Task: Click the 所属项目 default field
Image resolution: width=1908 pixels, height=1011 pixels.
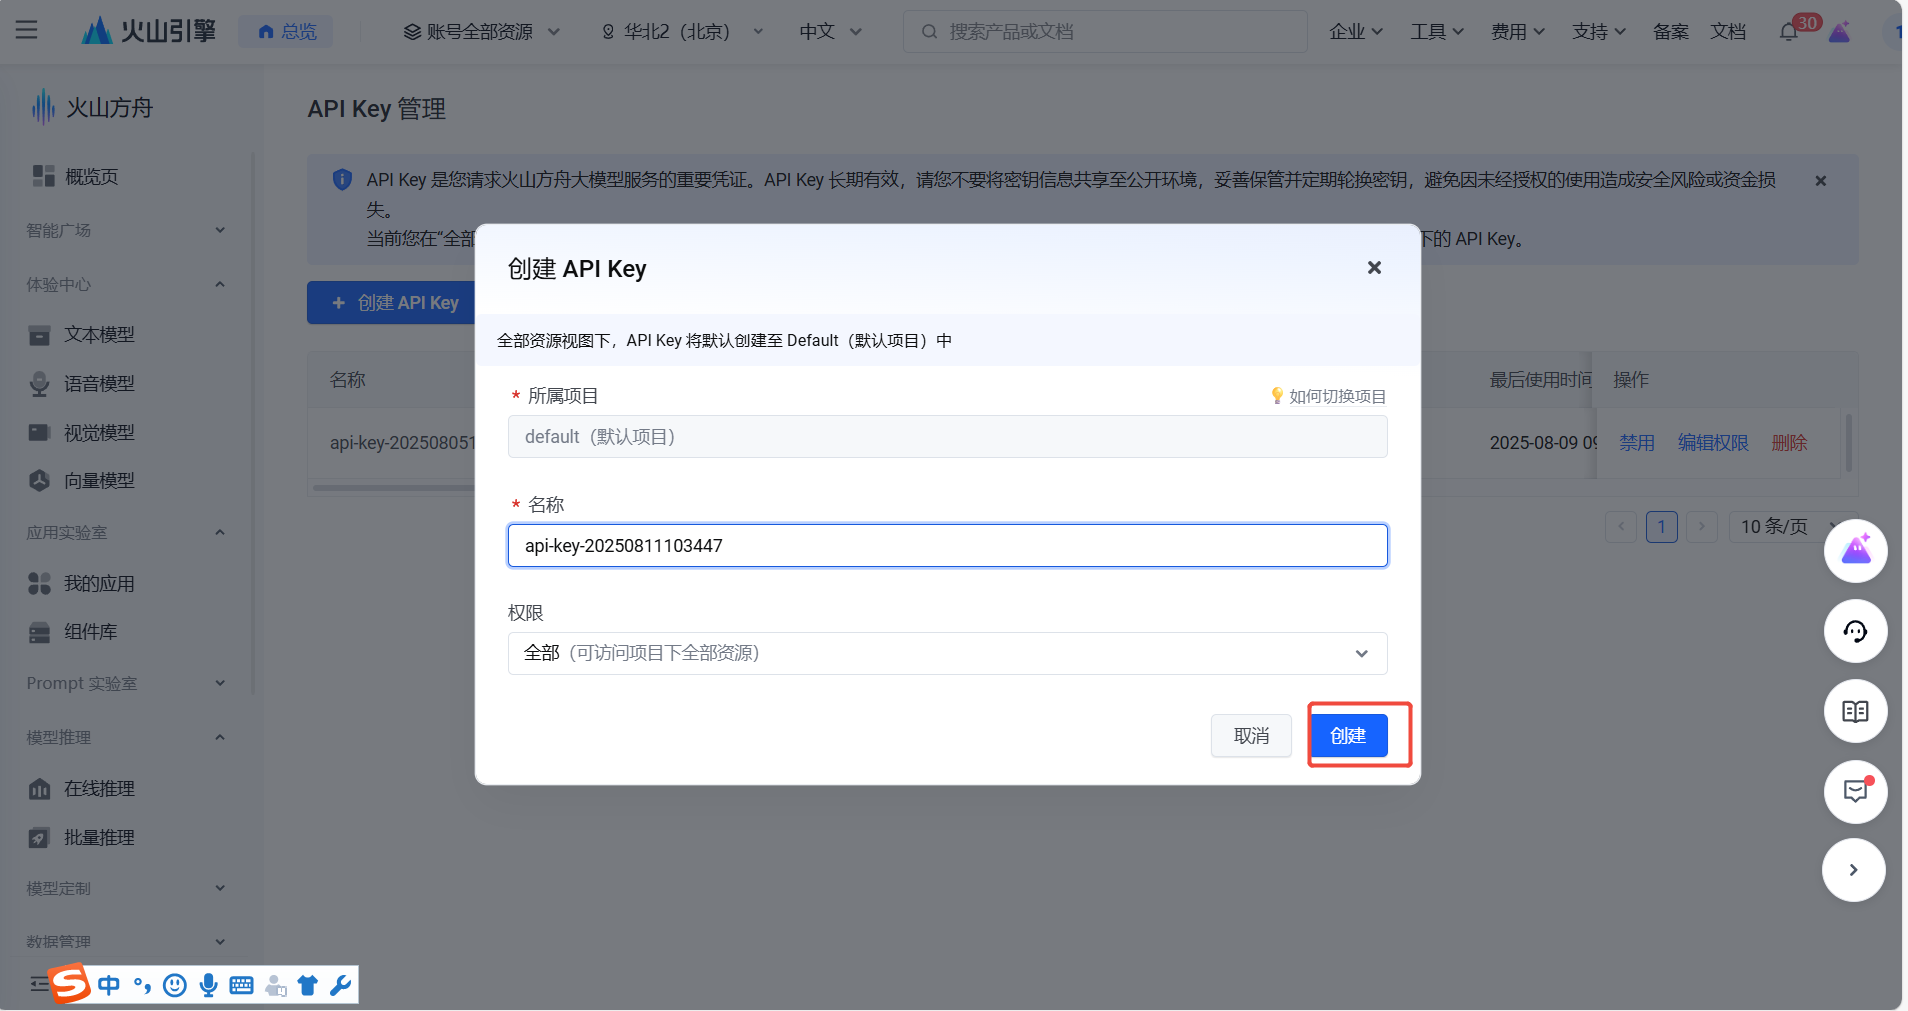Action: pos(947,436)
